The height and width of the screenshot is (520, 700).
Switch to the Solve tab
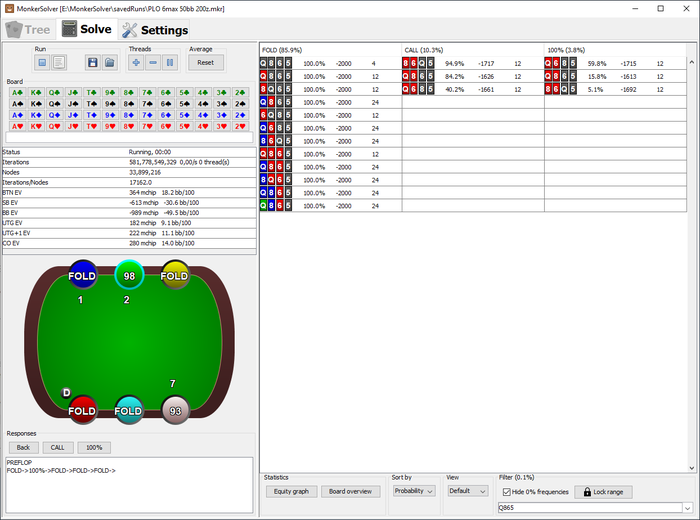coord(87,29)
